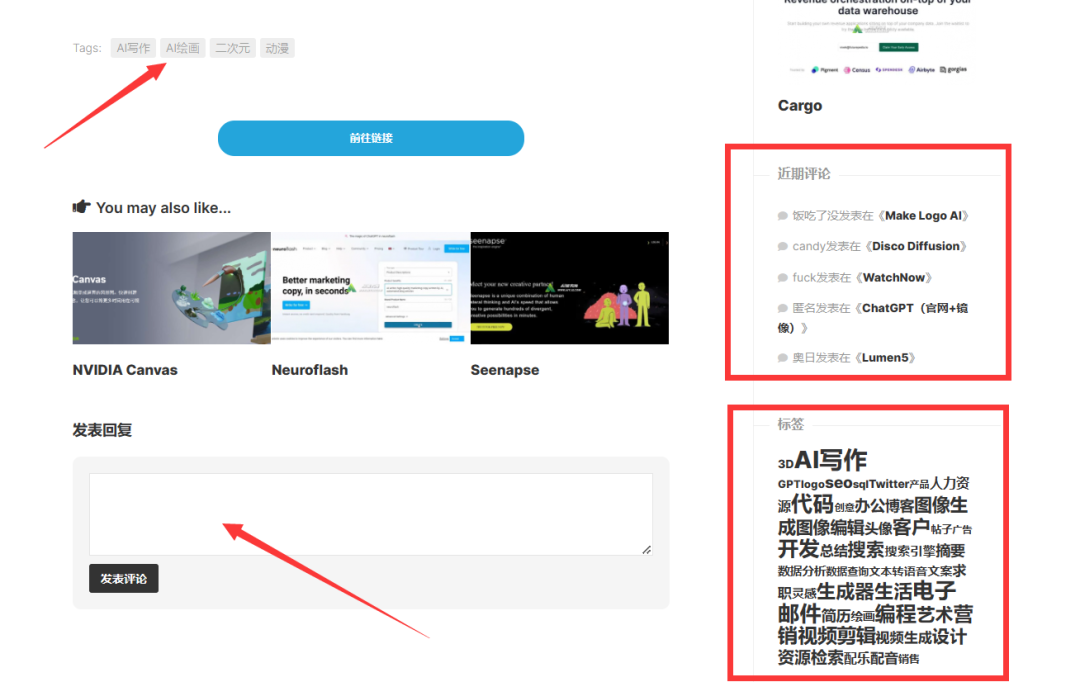Click the large AI写作 tag in the tag cloud
This screenshot has height=682, width=1080.
coord(831,459)
